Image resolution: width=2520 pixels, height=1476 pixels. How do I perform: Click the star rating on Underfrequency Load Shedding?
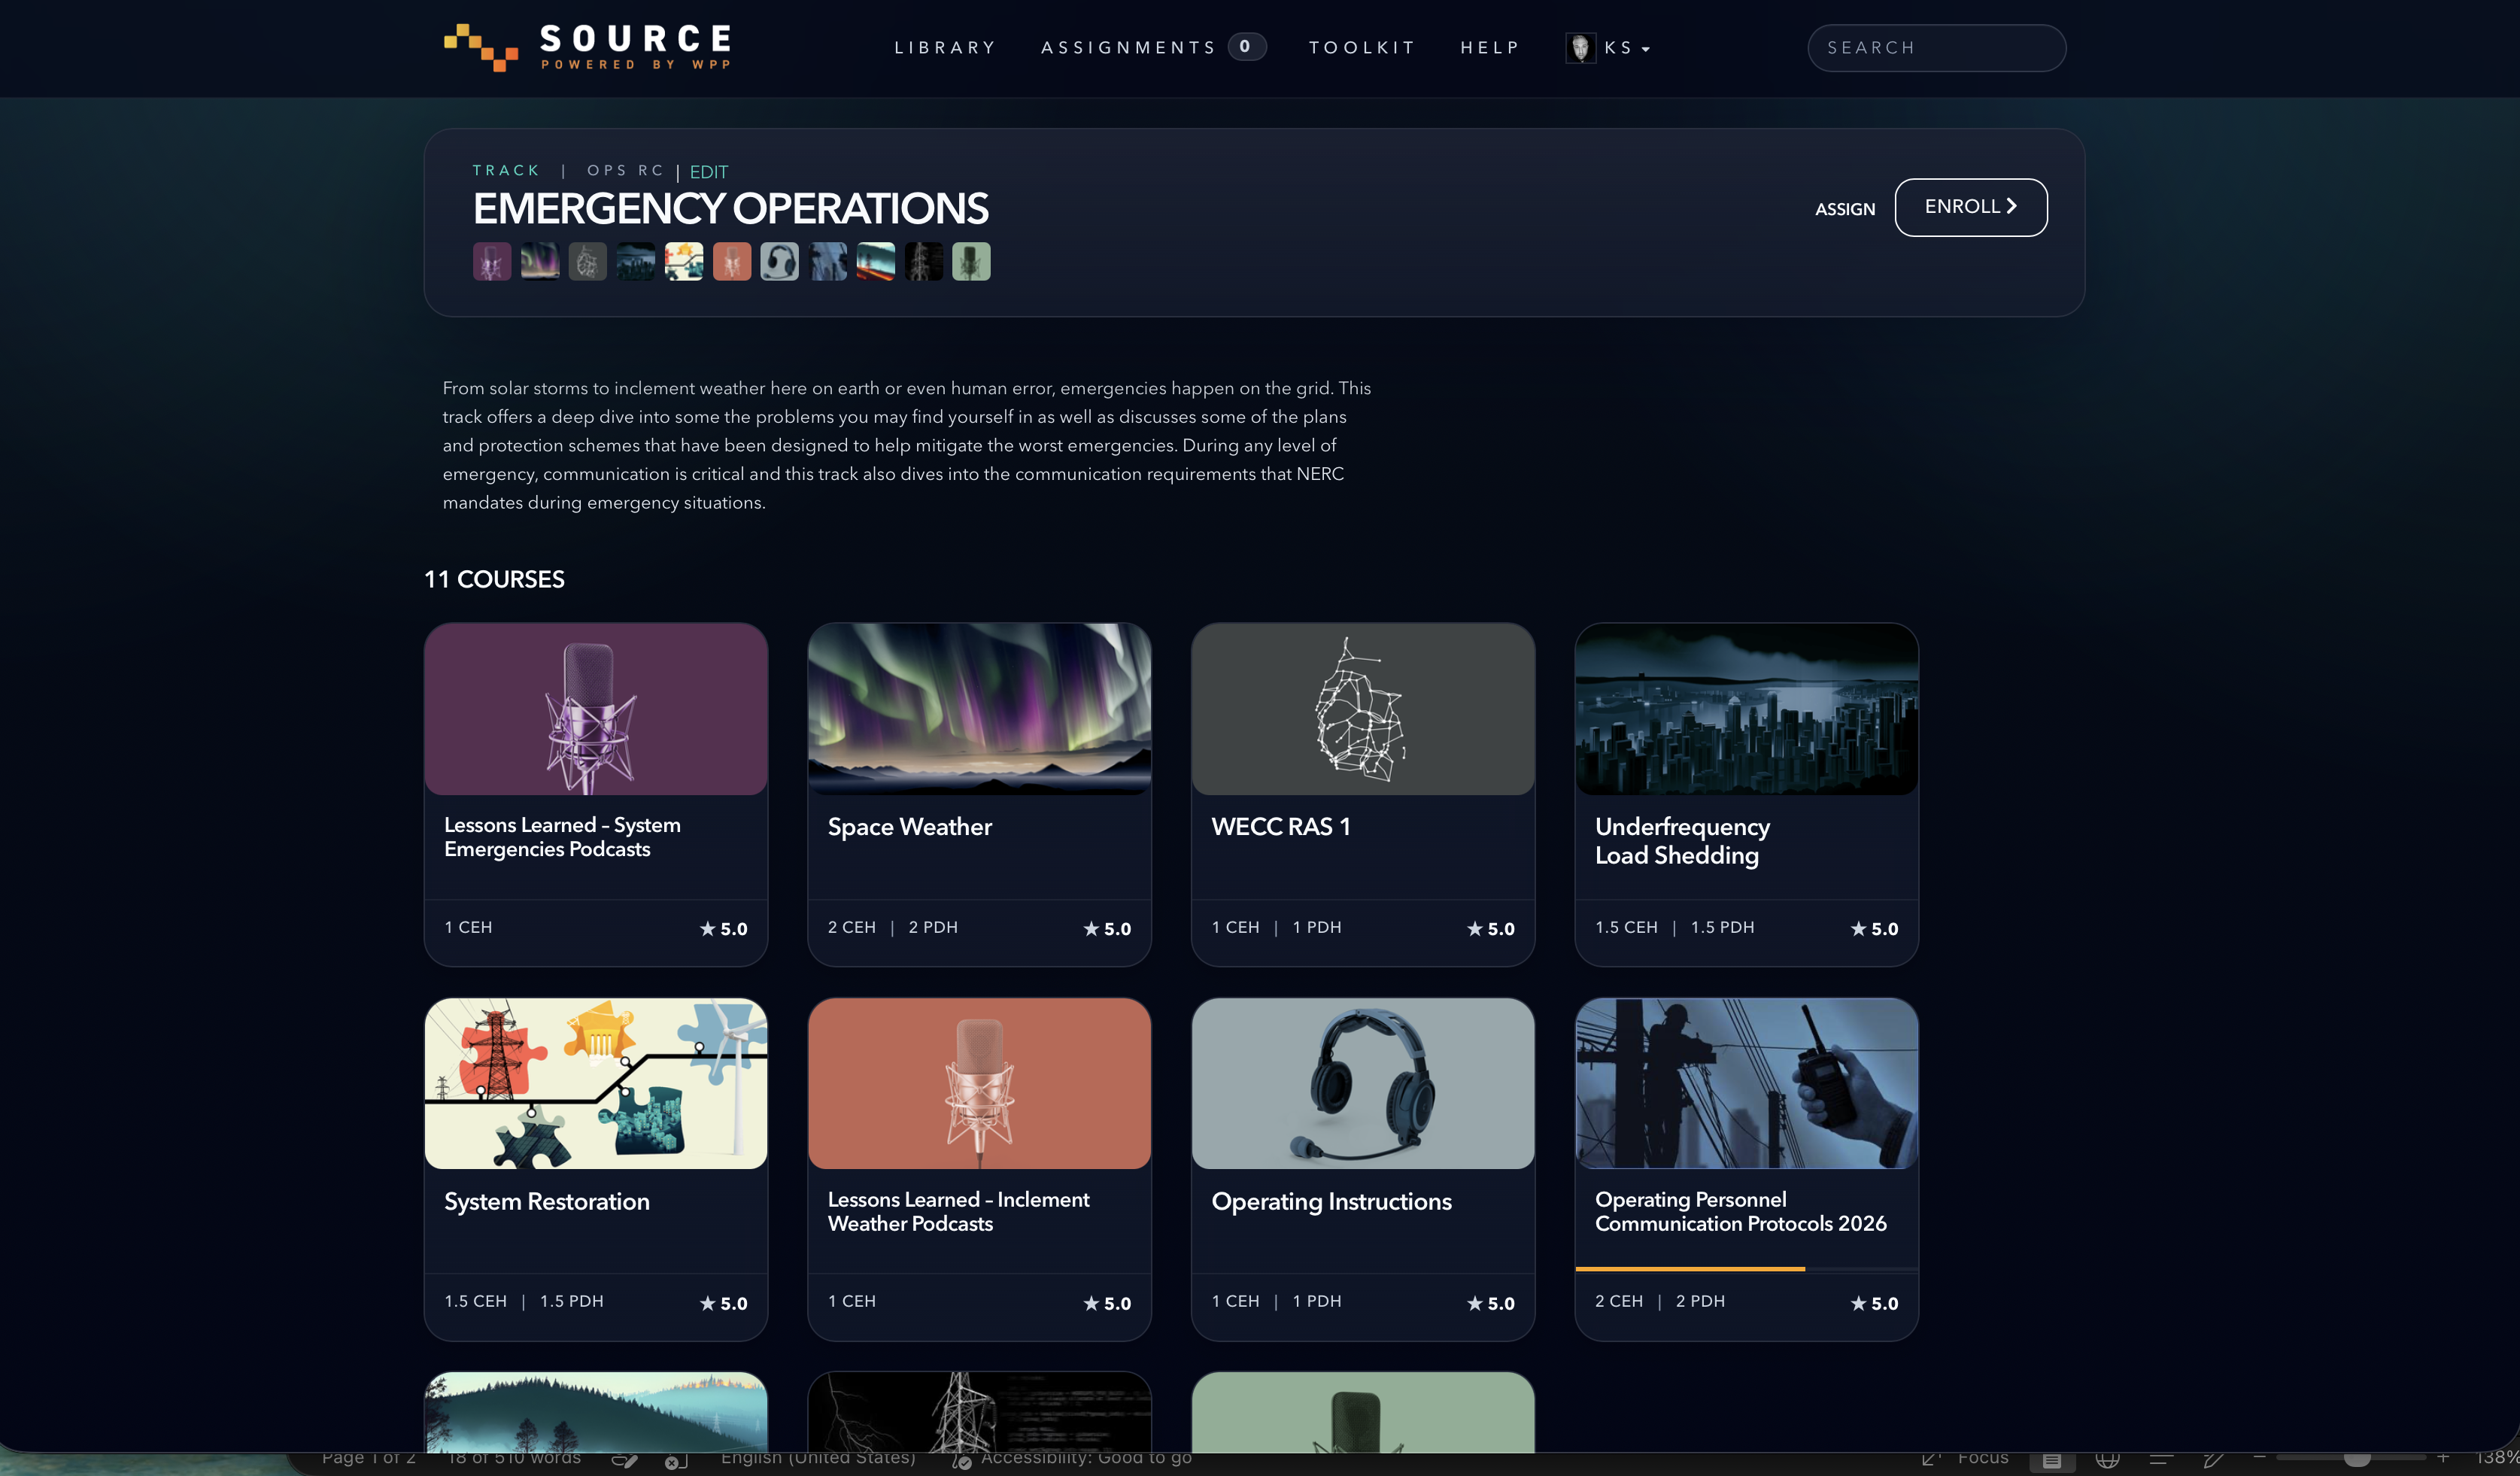[x=1874, y=929]
